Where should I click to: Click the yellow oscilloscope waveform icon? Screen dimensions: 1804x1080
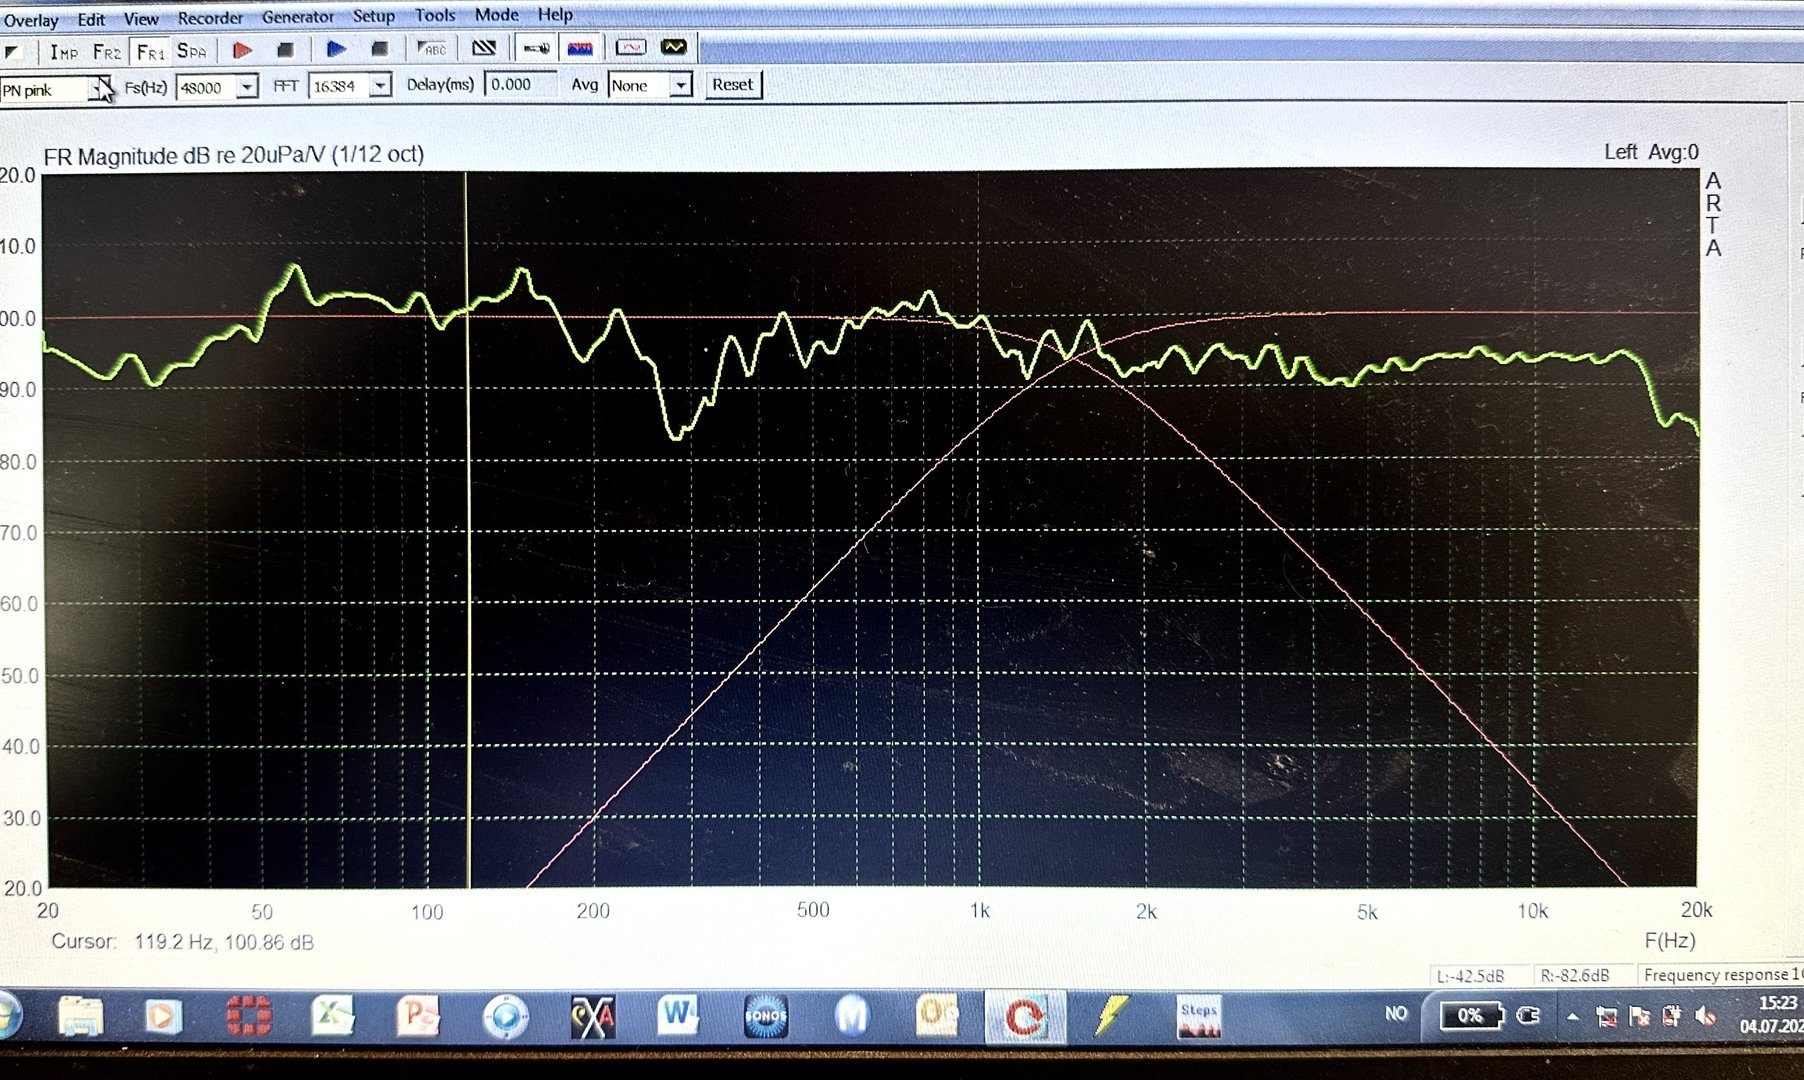674,47
